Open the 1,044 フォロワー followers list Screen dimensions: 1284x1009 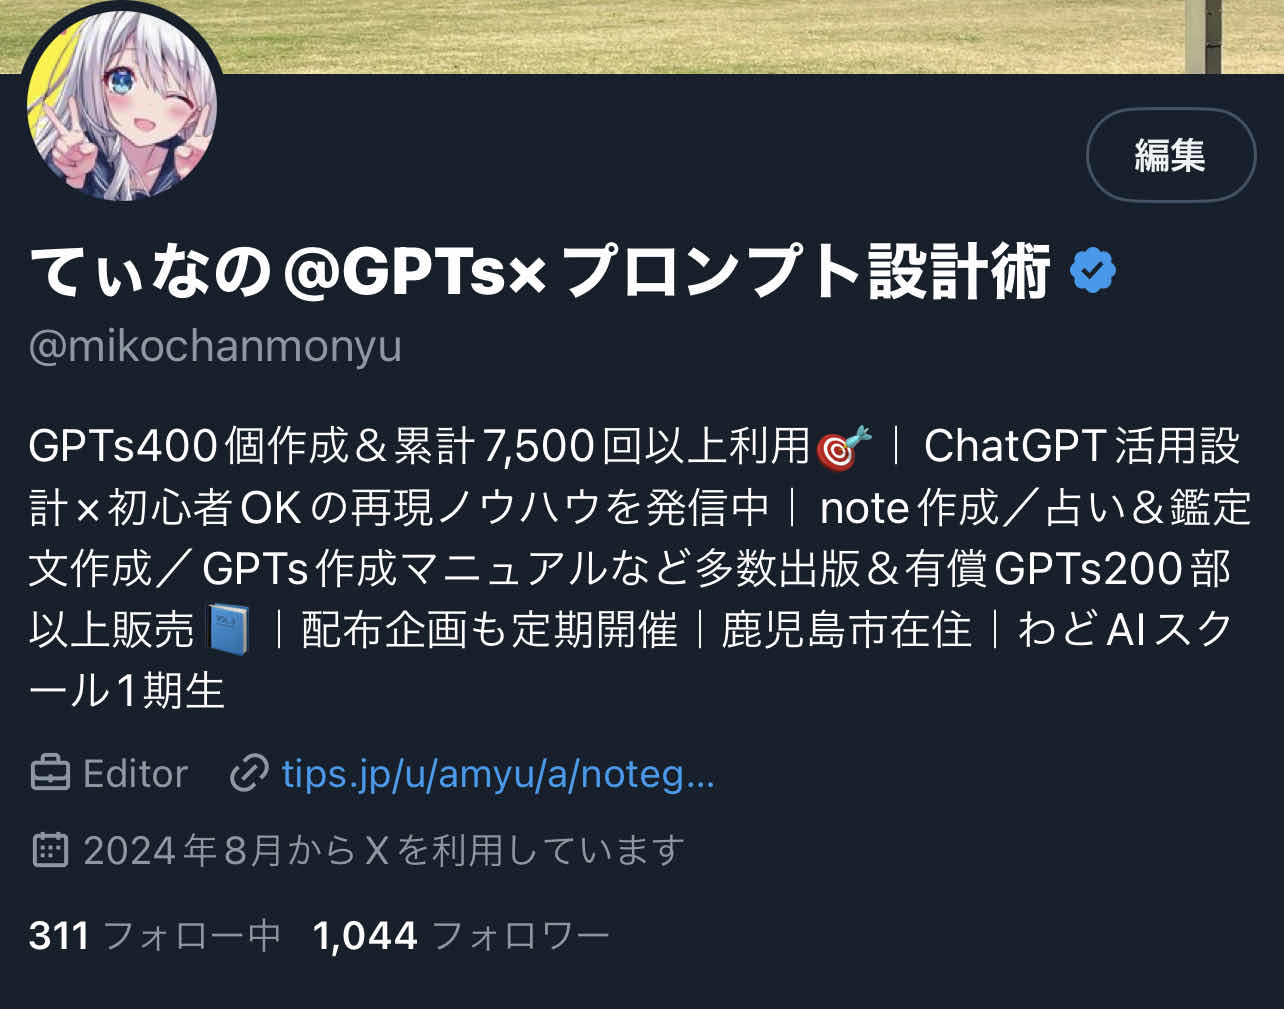461,936
